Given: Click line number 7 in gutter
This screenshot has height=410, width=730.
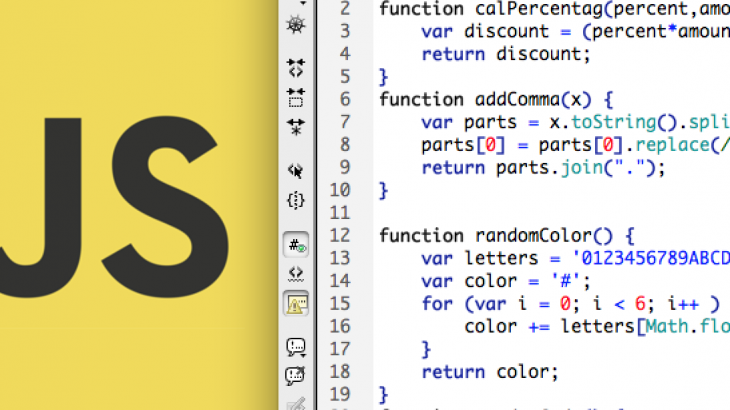Looking at the screenshot, I should pyautogui.click(x=345, y=122).
